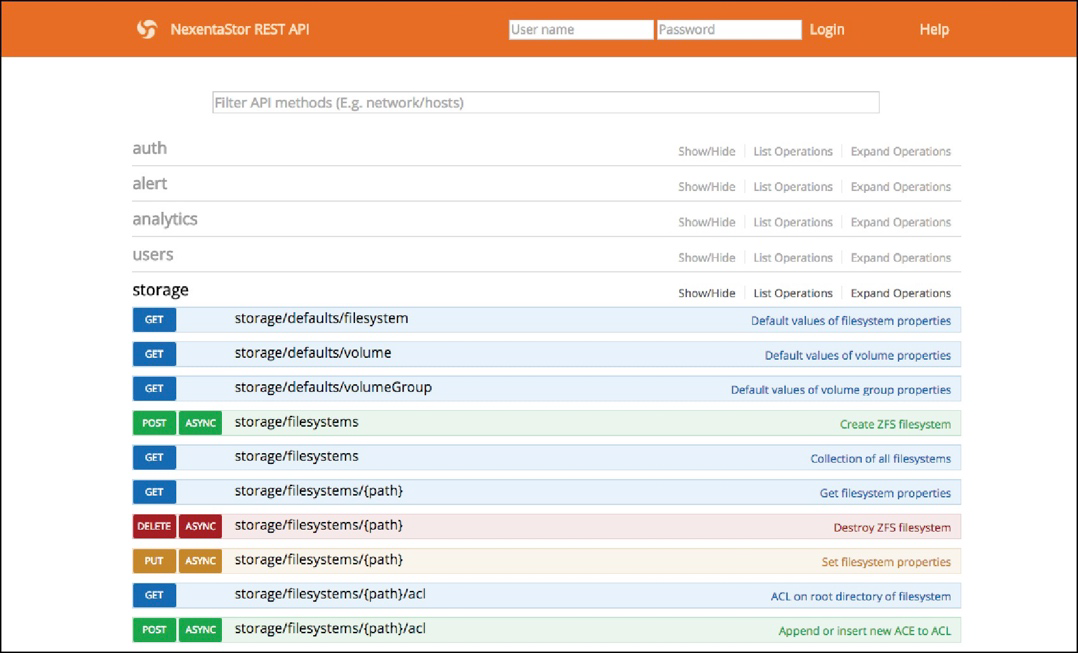The height and width of the screenshot is (653, 1078).
Task: Click Expand Operations for storage
Action: (901, 293)
